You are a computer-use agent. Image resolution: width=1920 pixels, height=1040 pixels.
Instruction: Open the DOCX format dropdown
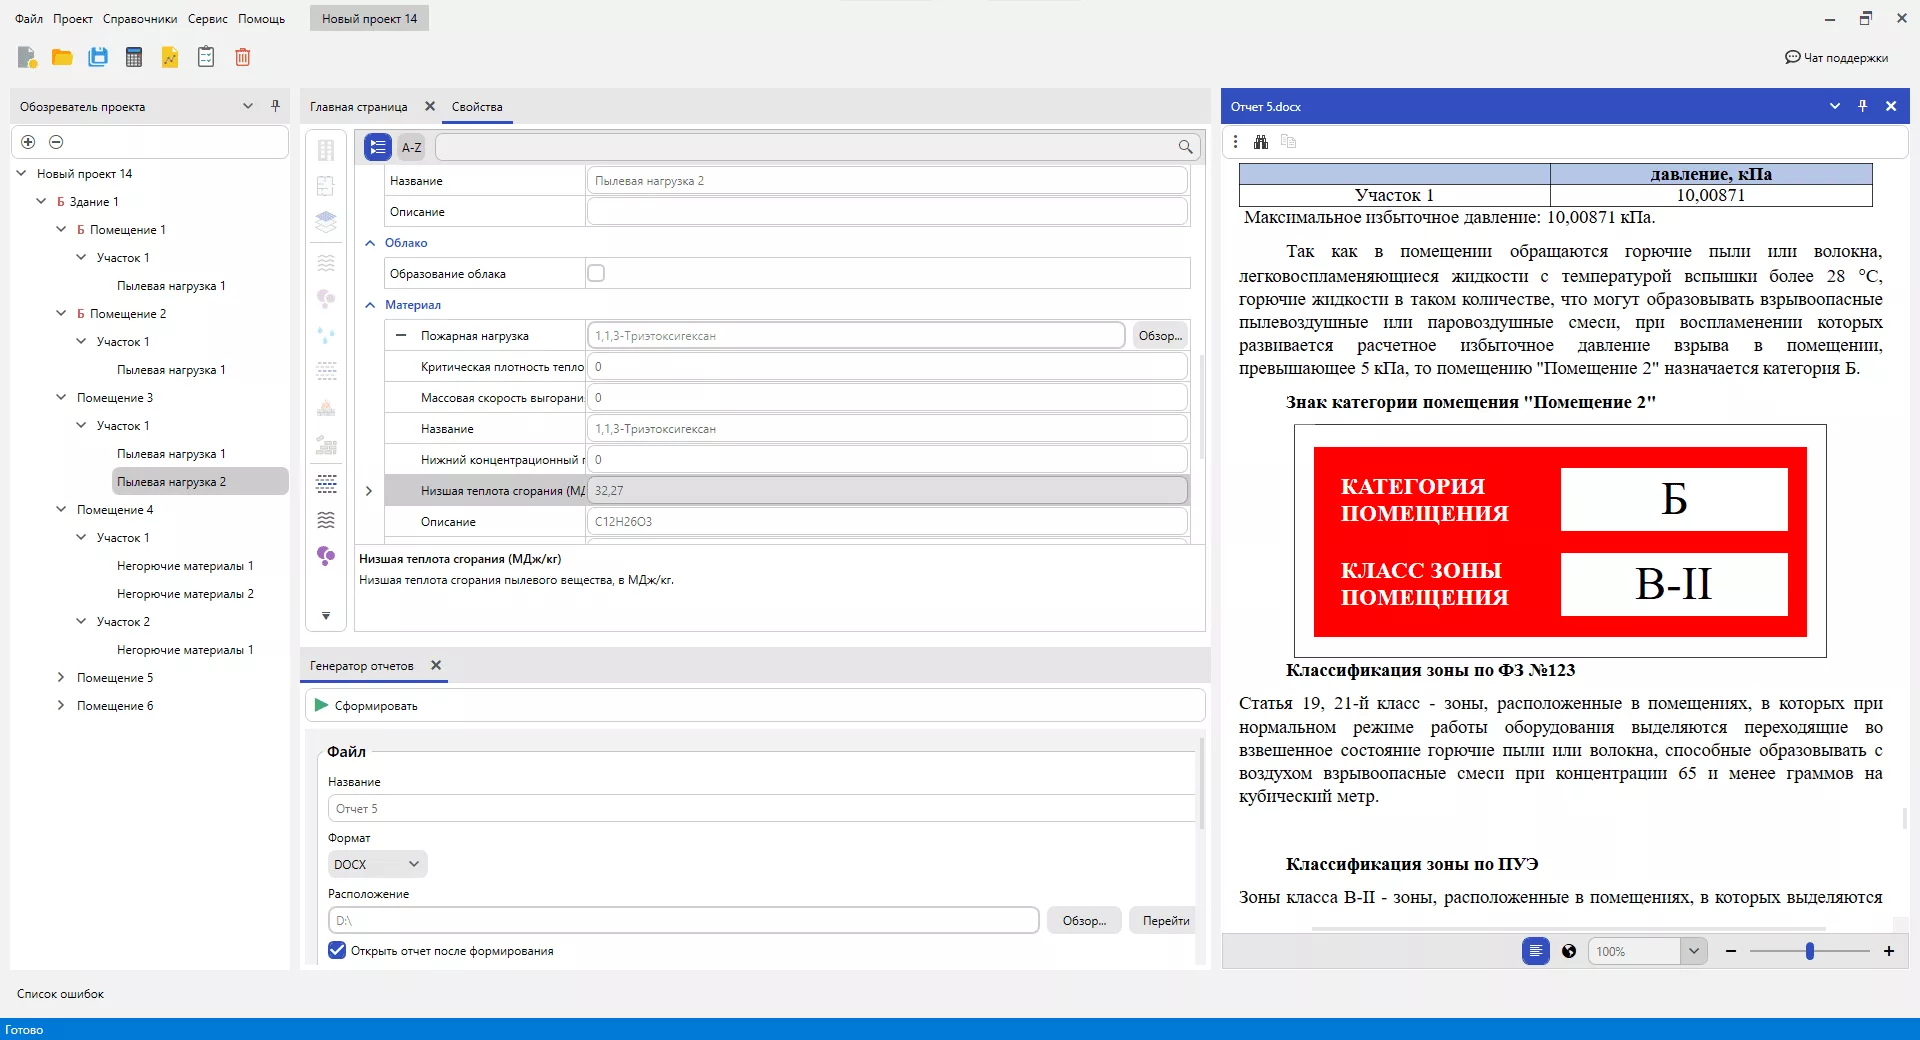click(377, 864)
